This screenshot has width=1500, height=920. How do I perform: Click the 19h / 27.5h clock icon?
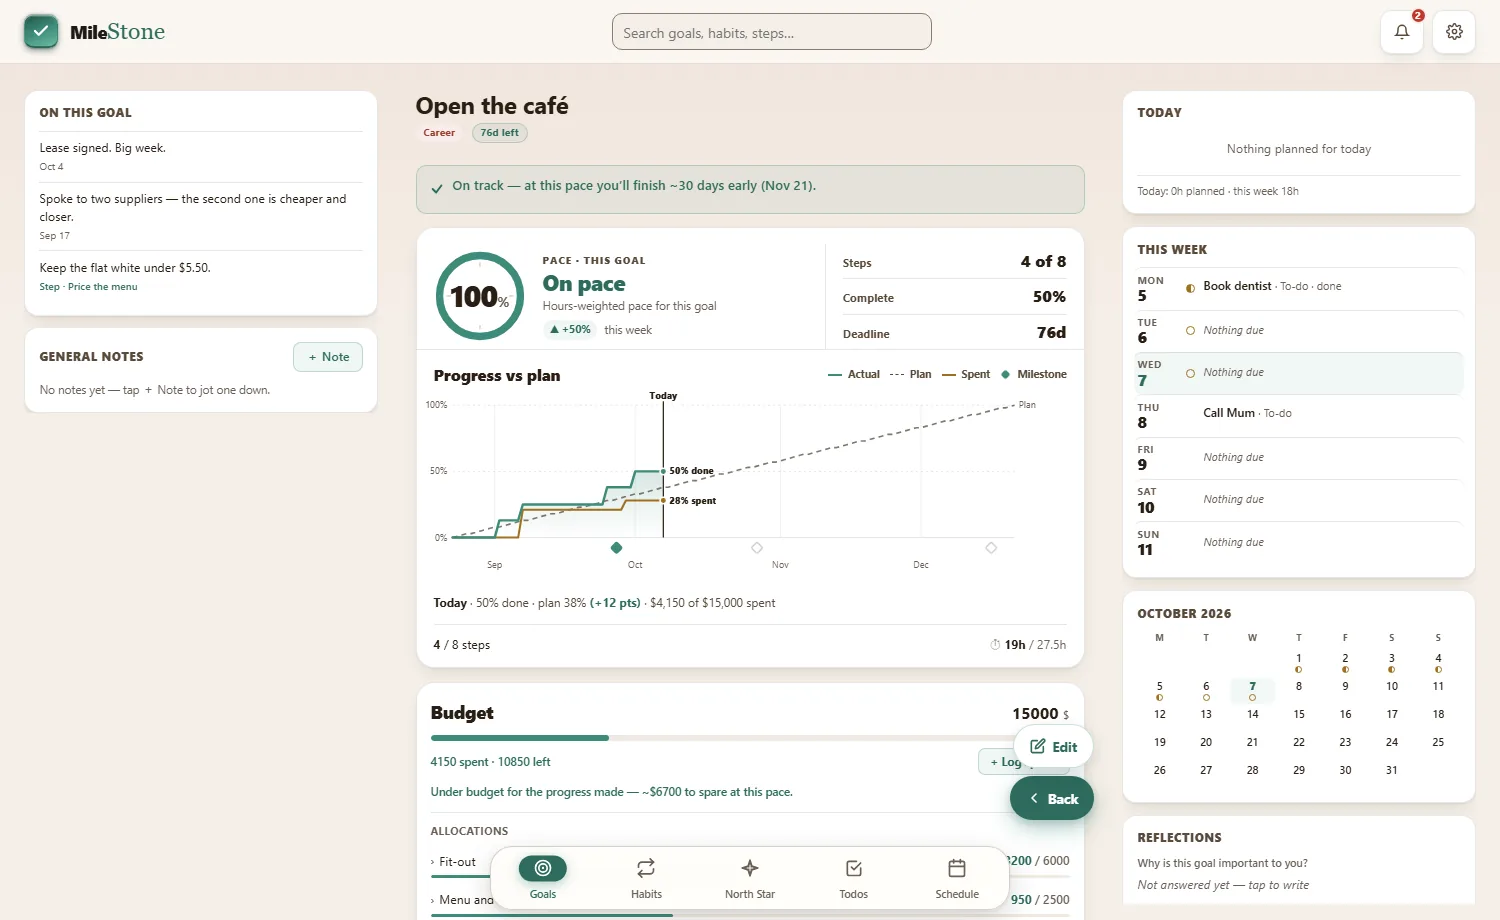995,645
